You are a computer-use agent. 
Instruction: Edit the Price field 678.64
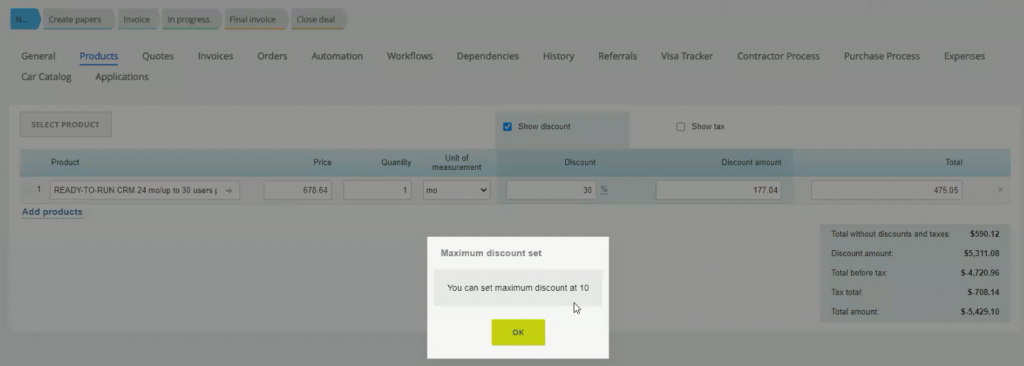[x=298, y=190]
